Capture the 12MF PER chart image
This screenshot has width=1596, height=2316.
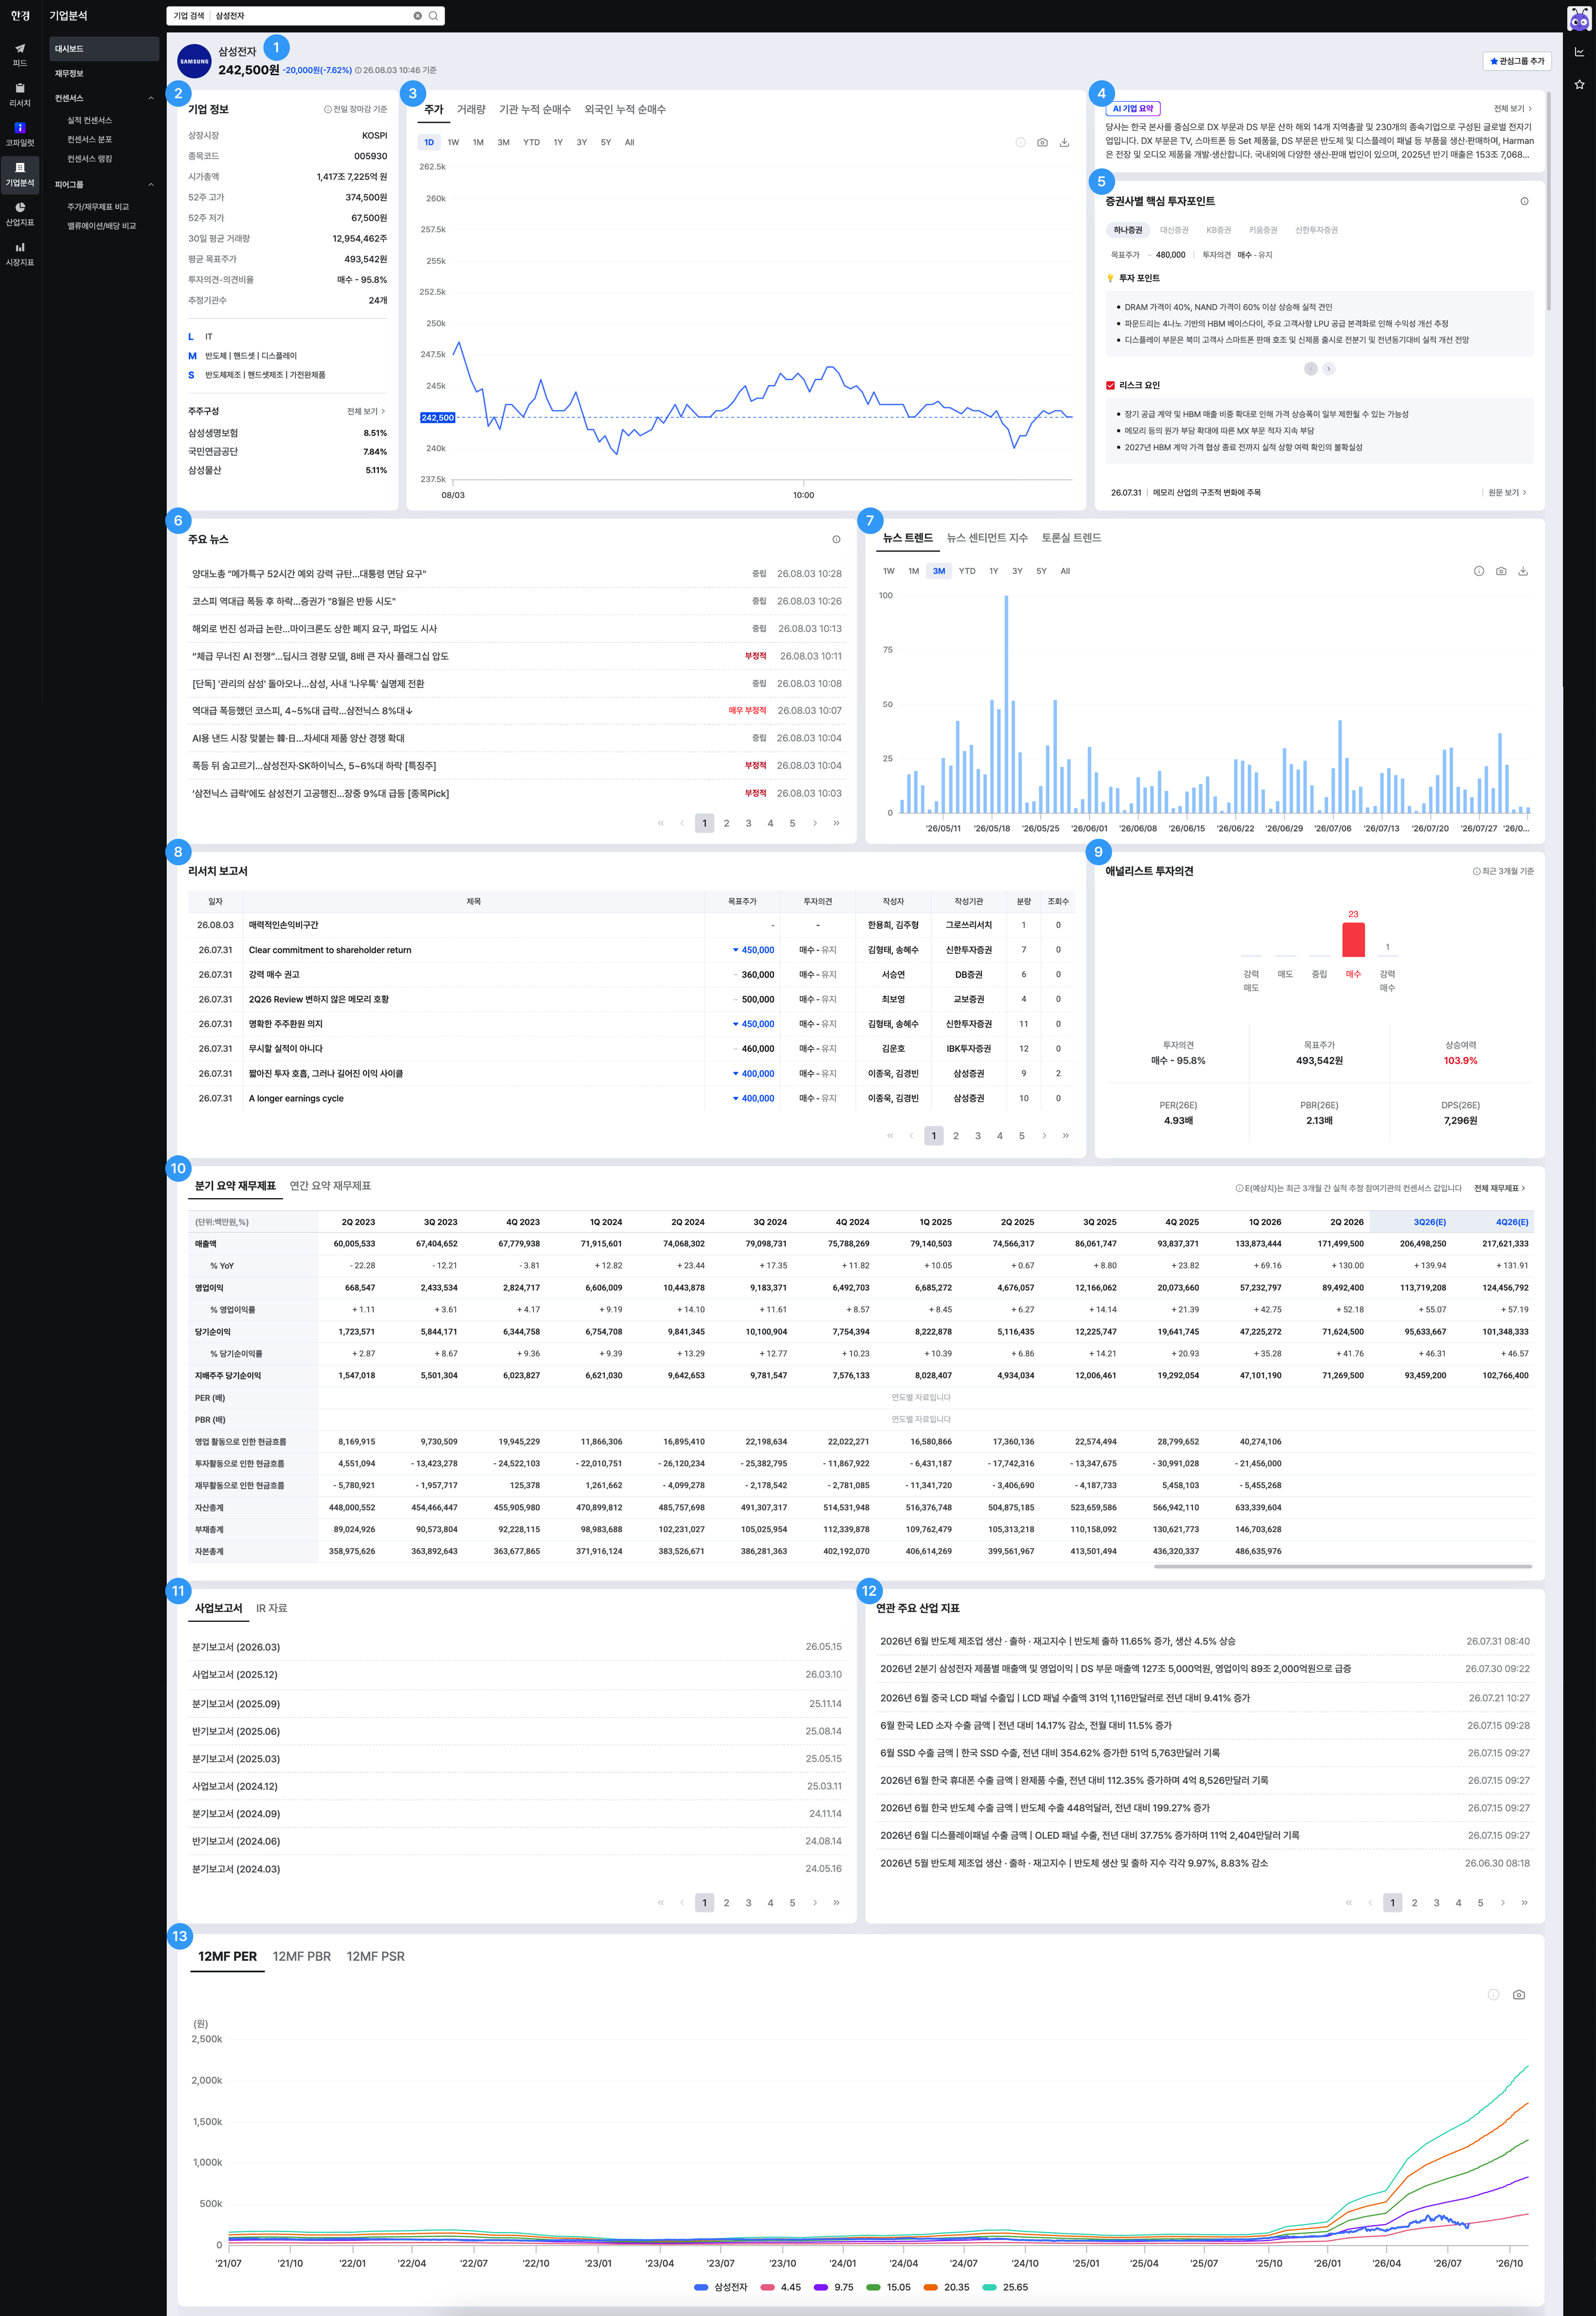coord(1518,1994)
